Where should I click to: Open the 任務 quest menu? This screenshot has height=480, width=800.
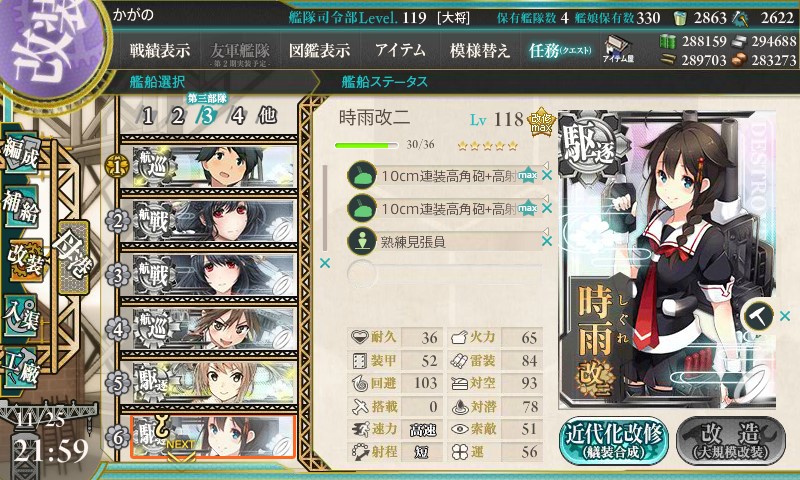click(x=560, y=50)
